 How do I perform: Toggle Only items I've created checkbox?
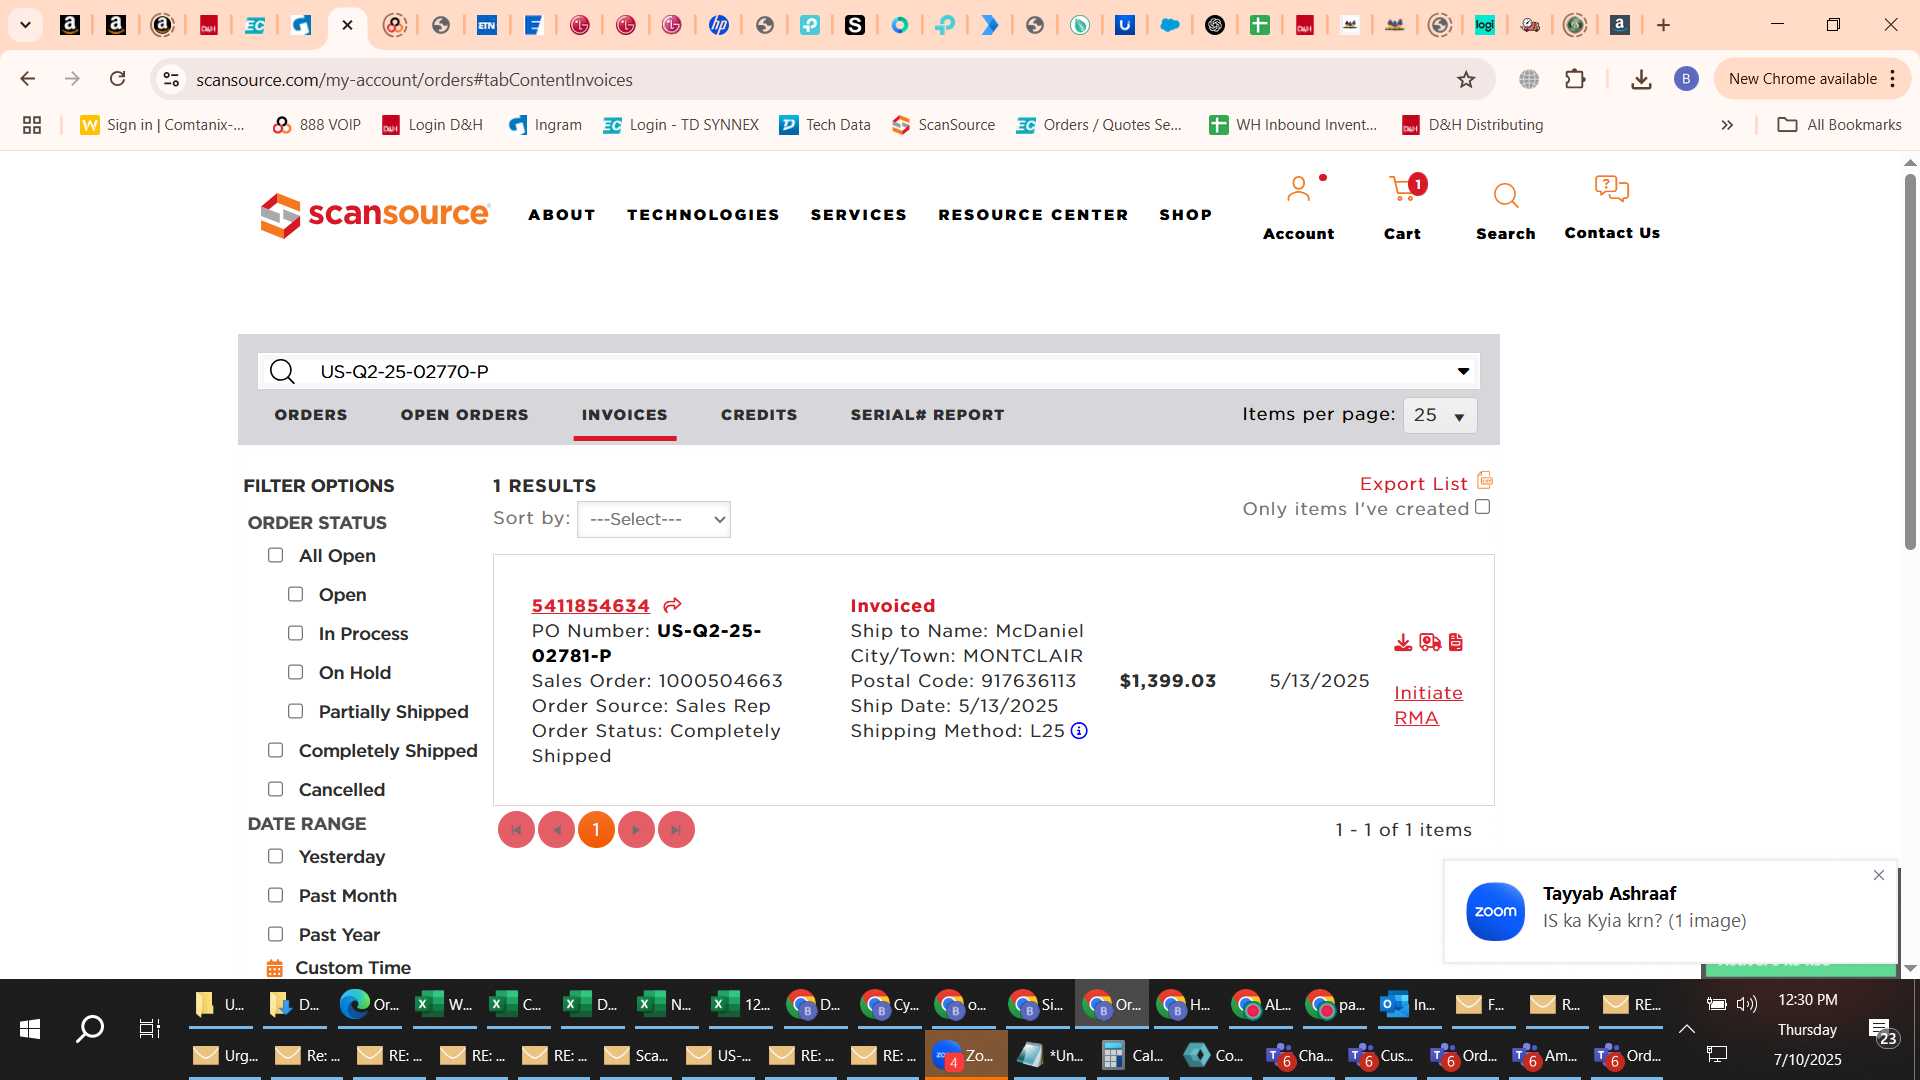pos(1483,508)
